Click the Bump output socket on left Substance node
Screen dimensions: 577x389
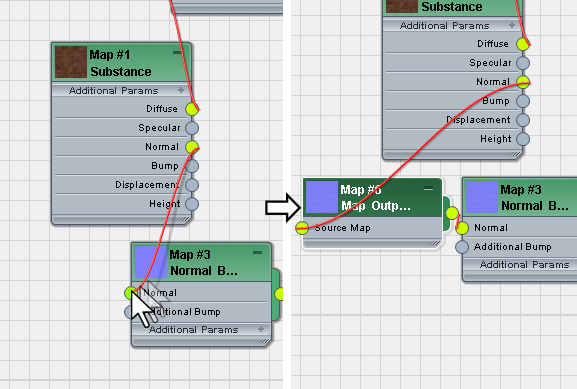(x=192, y=166)
